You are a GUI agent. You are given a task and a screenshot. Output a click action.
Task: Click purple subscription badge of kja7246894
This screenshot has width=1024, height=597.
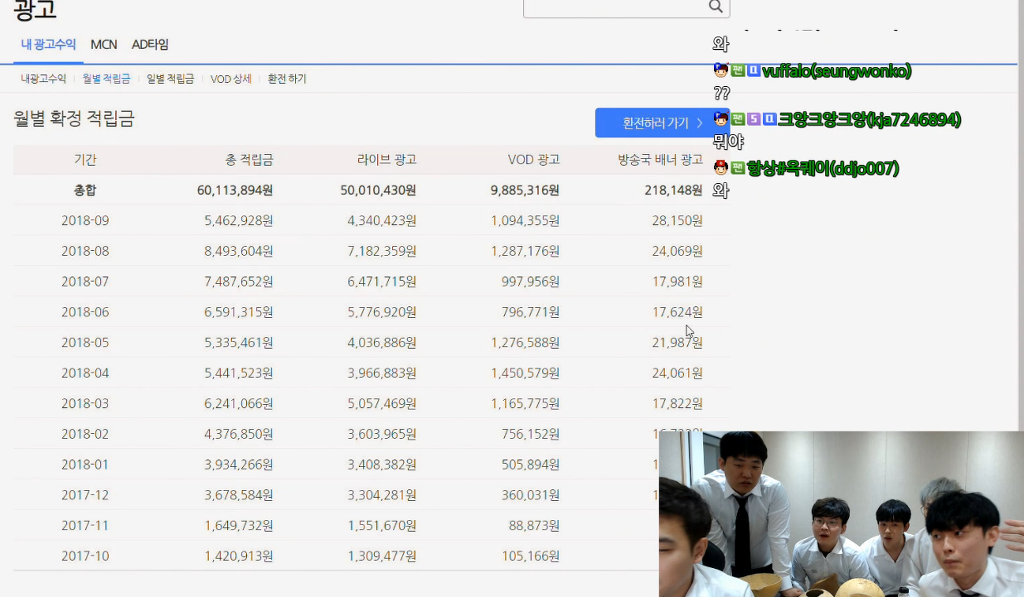tap(754, 119)
